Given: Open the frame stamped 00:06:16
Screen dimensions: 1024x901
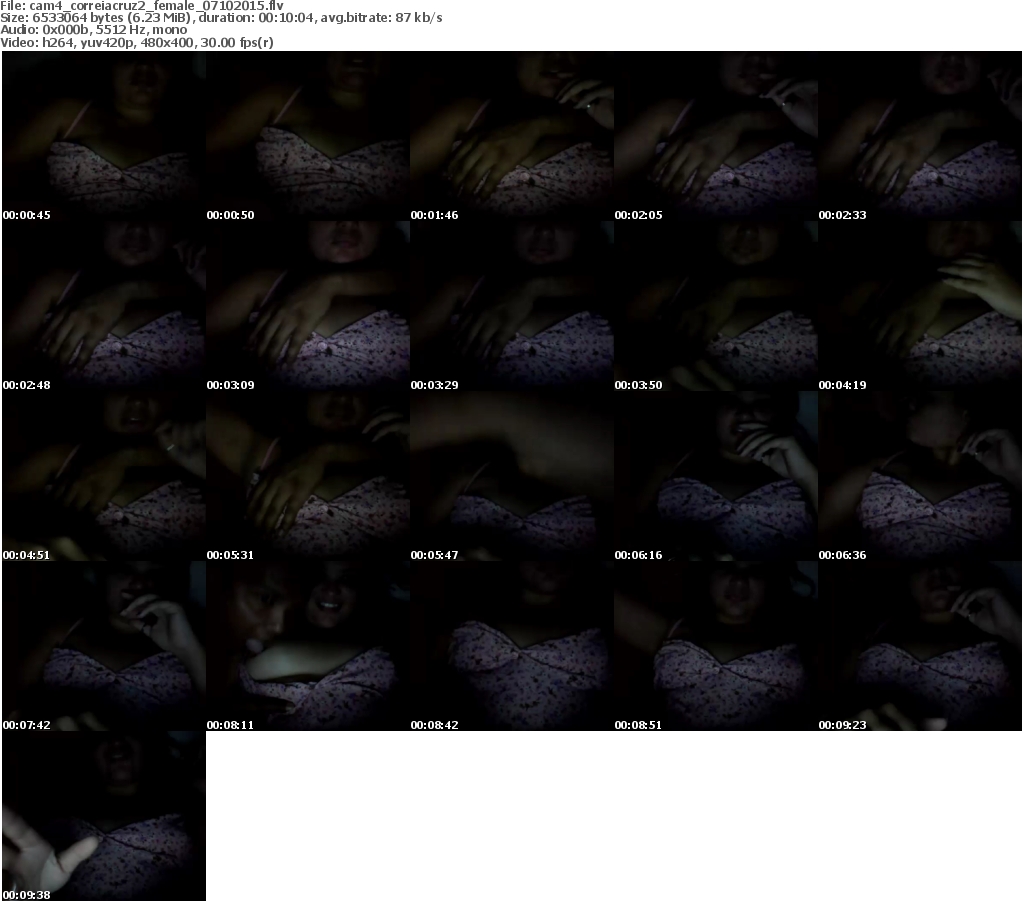Looking at the screenshot, I should [716, 476].
